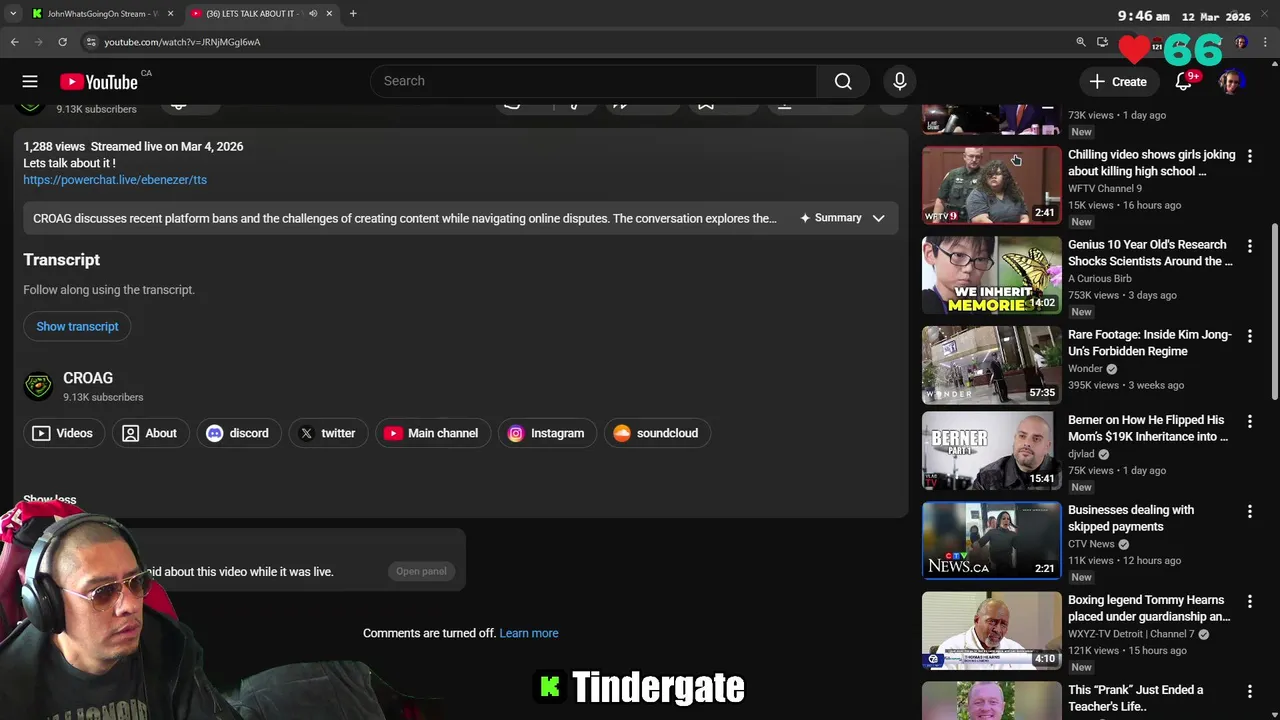
Task: Open channel About chip
Action: (x=149, y=433)
